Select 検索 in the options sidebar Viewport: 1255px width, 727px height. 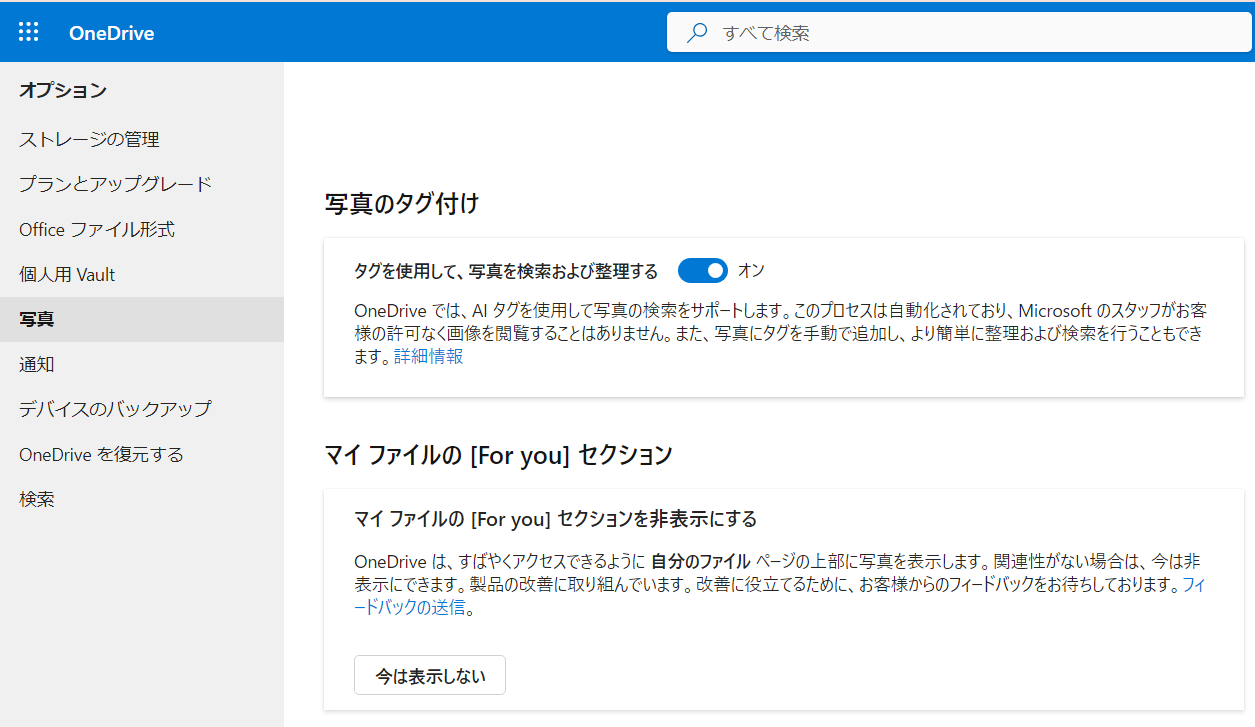pos(37,499)
